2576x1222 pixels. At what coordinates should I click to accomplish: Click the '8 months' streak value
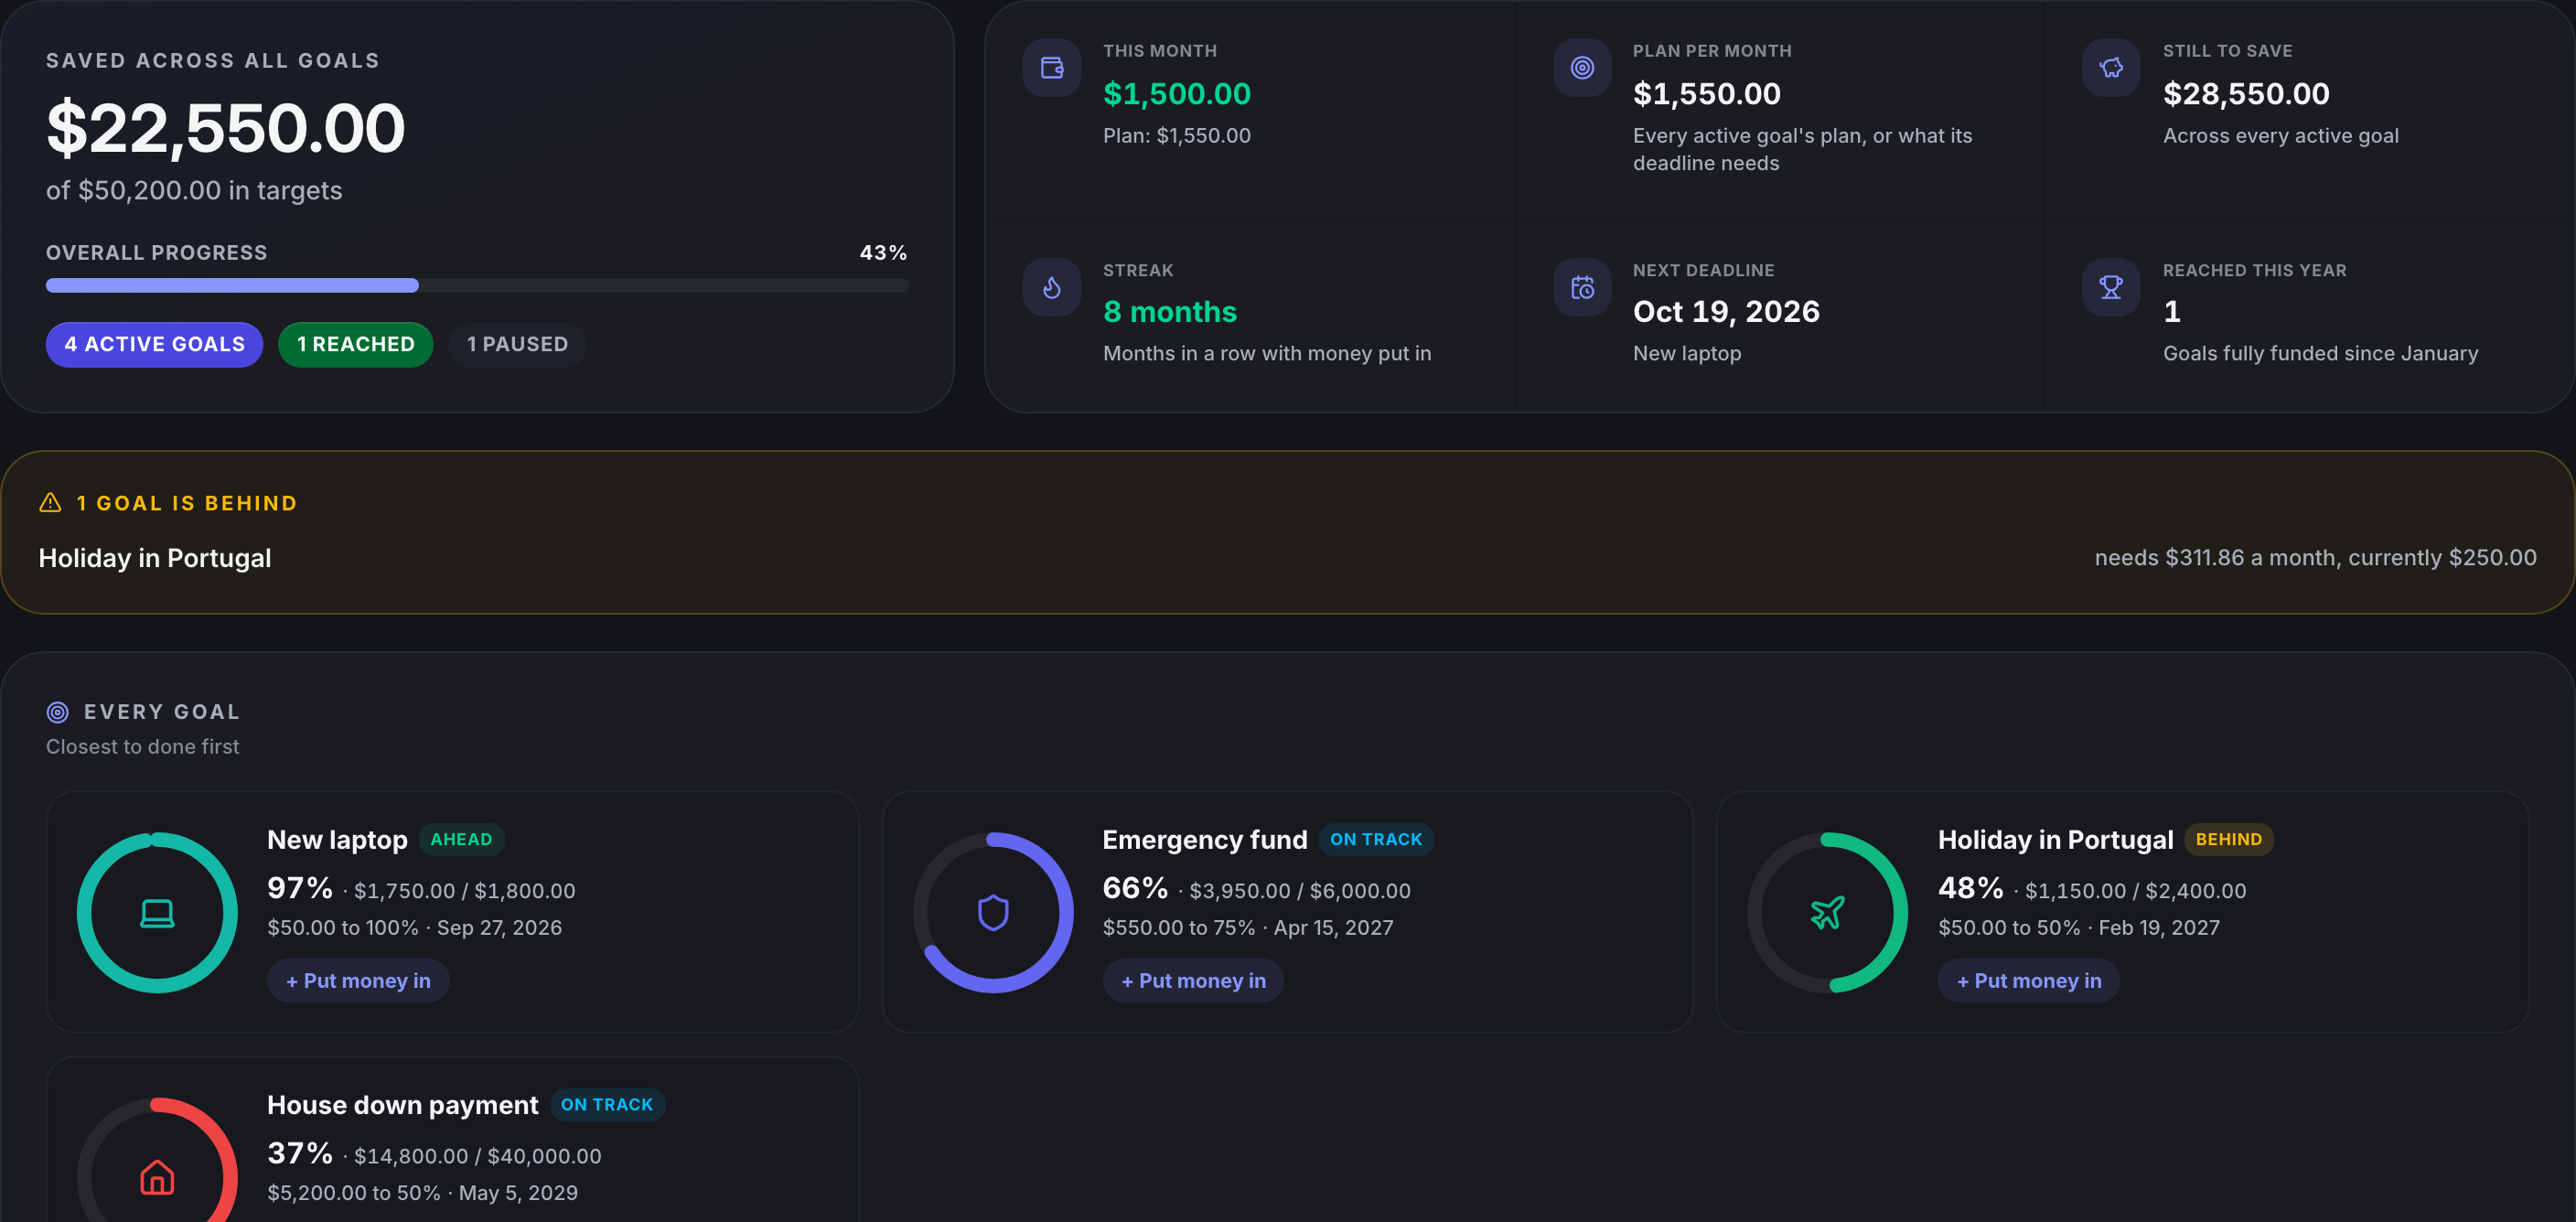pos(1170,312)
